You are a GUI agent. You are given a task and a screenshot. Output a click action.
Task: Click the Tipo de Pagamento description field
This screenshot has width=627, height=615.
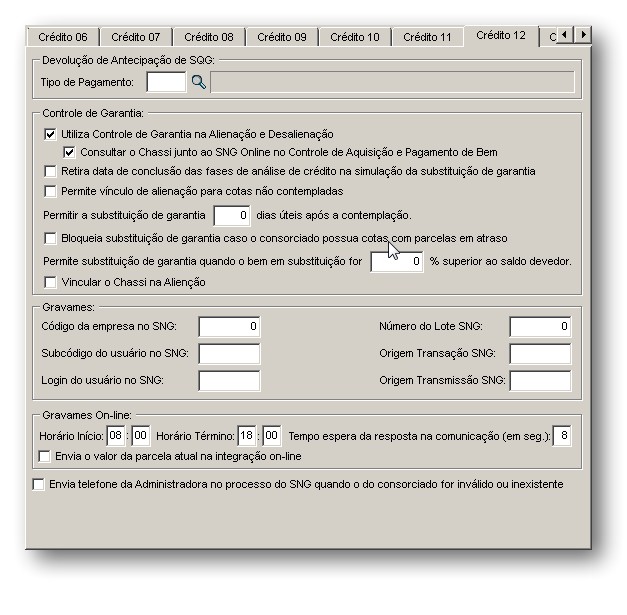point(393,82)
